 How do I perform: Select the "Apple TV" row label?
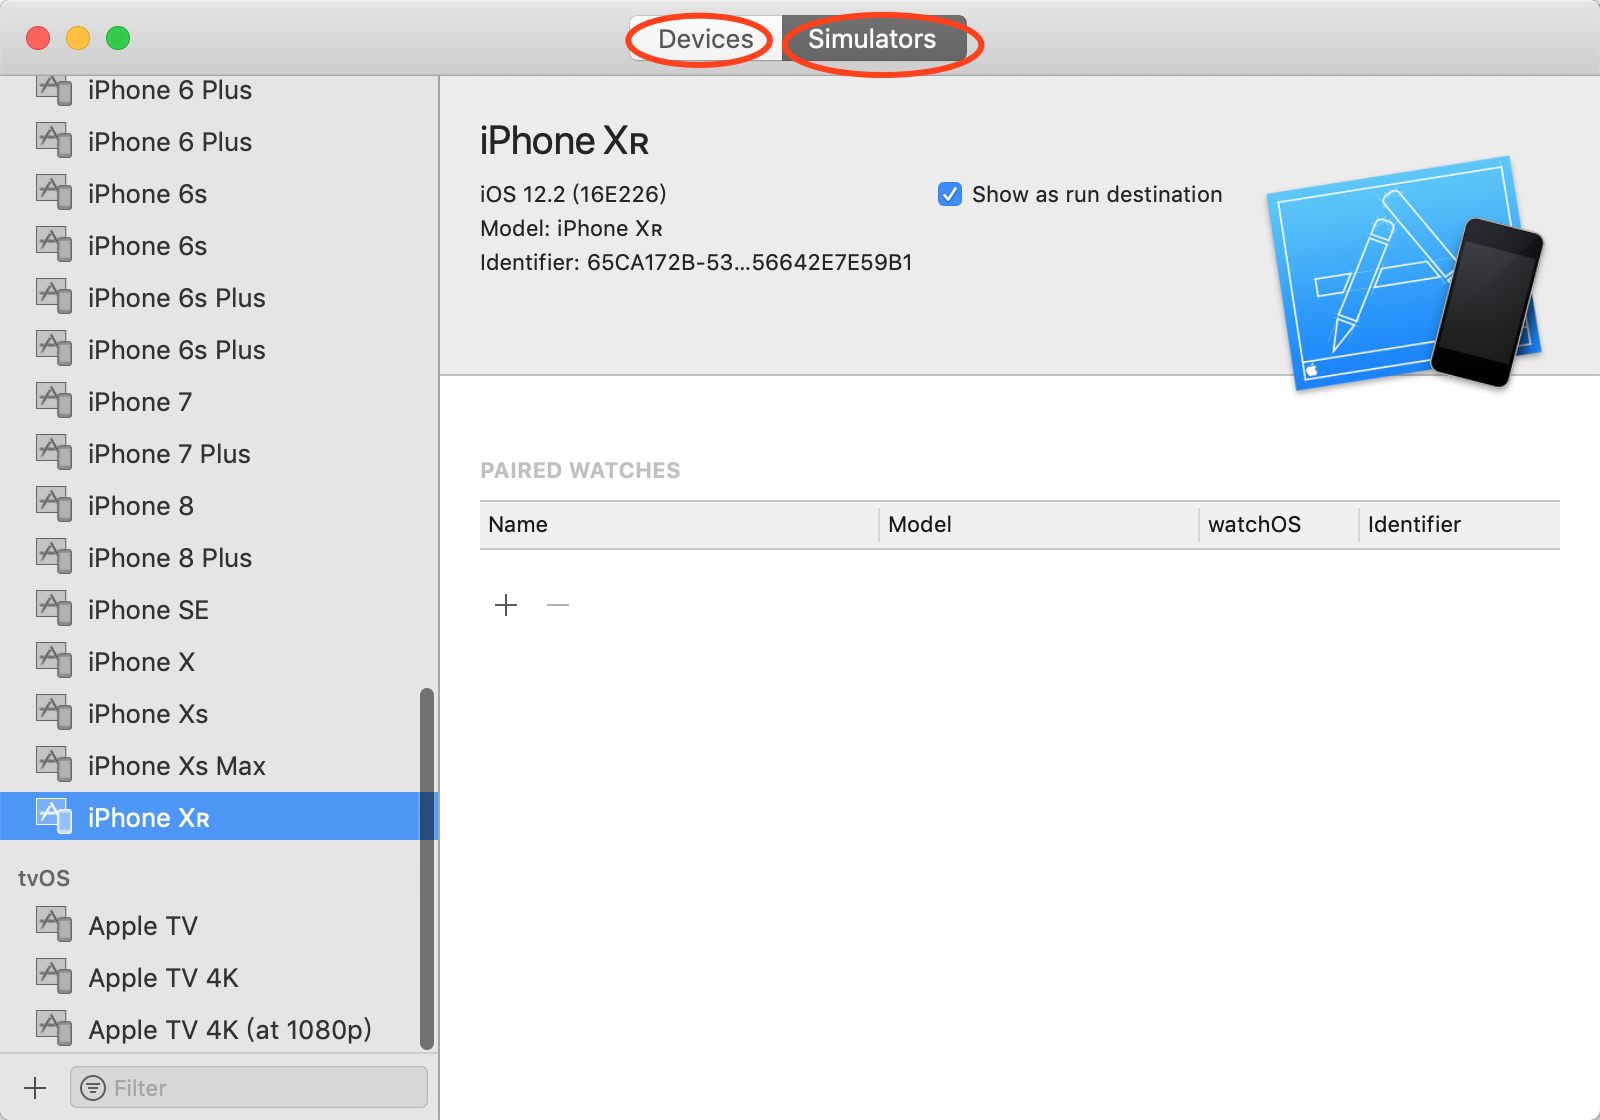(x=143, y=926)
